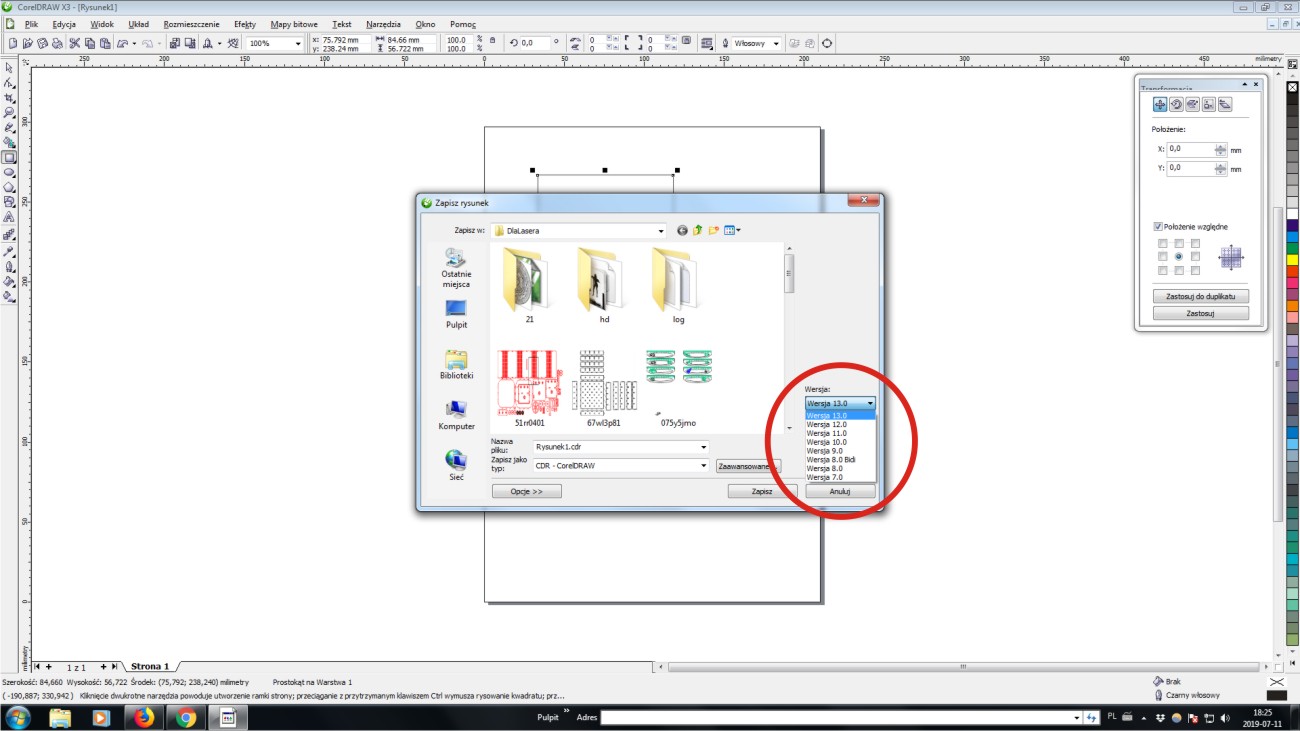Click the Cut scissors toolbar icon
The width and height of the screenshot is (1300, 731).
(x=74, y=43)
